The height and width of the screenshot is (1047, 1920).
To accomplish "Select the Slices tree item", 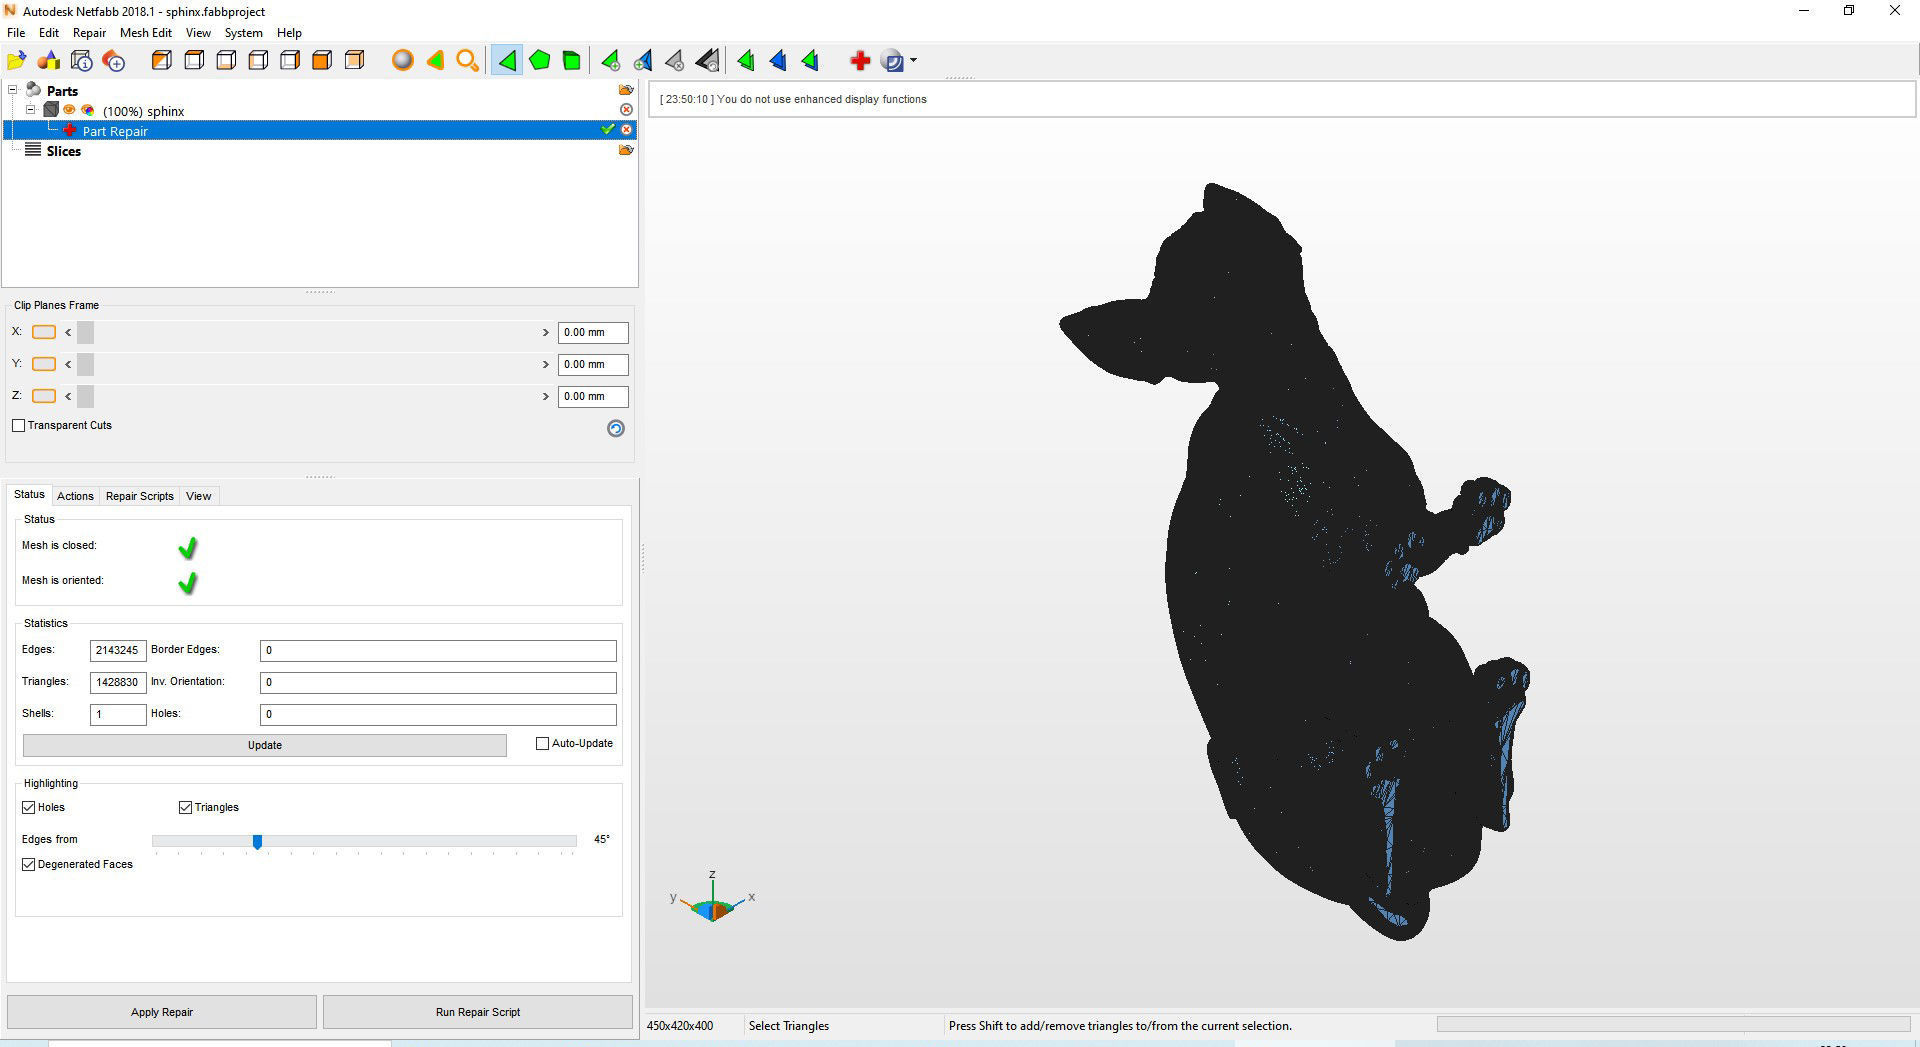I will pos(63,151).
